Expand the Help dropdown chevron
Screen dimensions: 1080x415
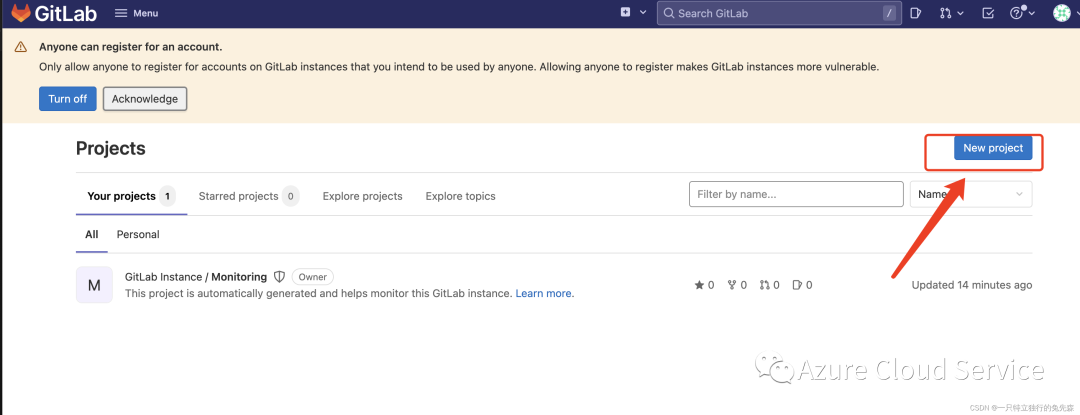(1032, 13)
